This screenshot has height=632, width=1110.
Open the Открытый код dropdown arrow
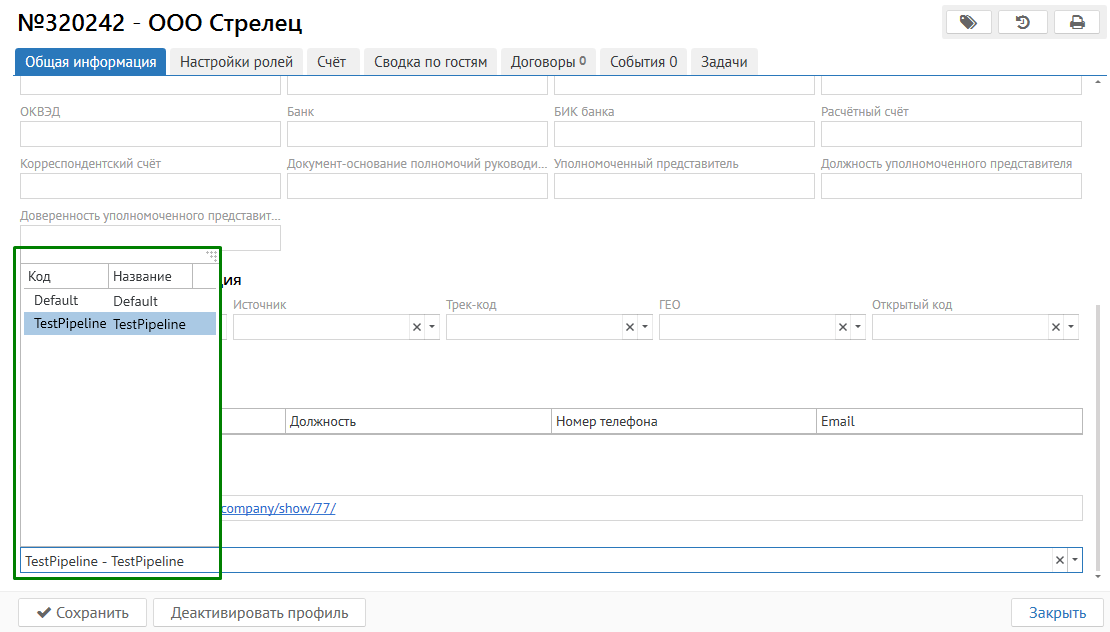(x=1071, y=327)
